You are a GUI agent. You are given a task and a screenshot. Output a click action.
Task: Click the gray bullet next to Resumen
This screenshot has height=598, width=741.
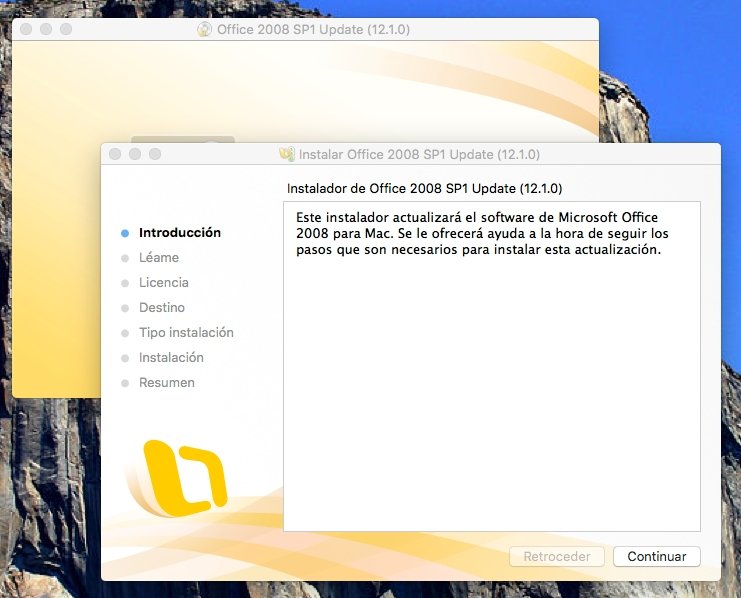125,383
